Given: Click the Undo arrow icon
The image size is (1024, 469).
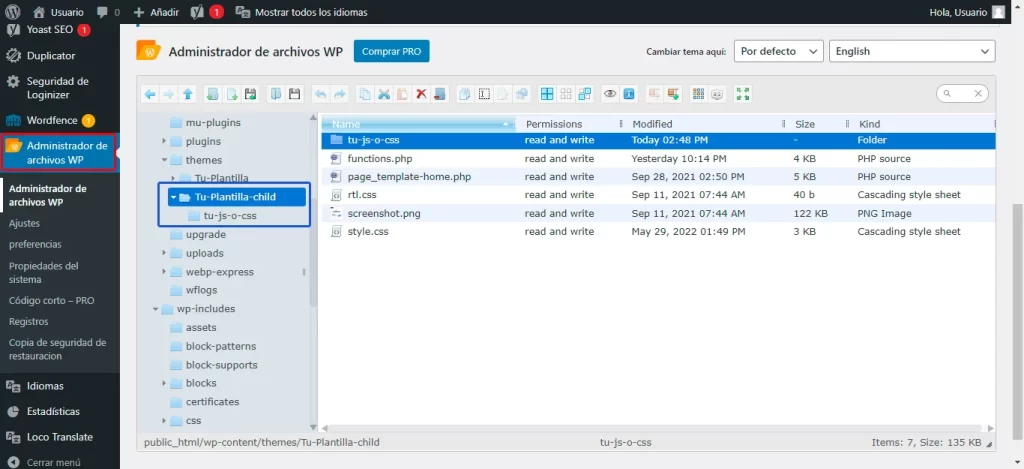Looking at the screenshot, I should 320,94.
